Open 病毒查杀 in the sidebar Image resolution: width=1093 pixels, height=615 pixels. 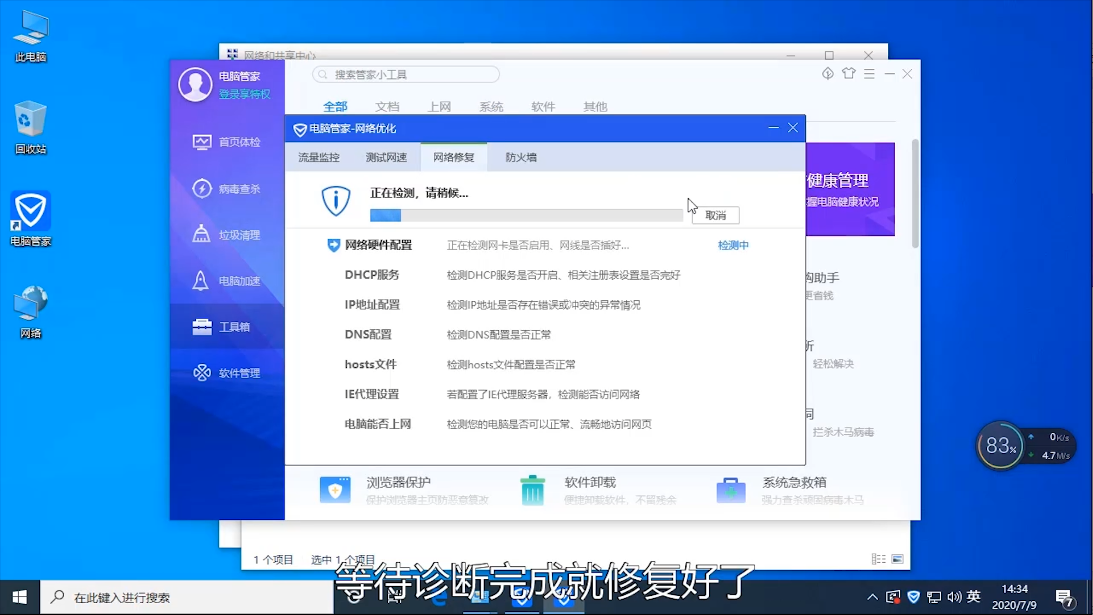tap(227, 188)
